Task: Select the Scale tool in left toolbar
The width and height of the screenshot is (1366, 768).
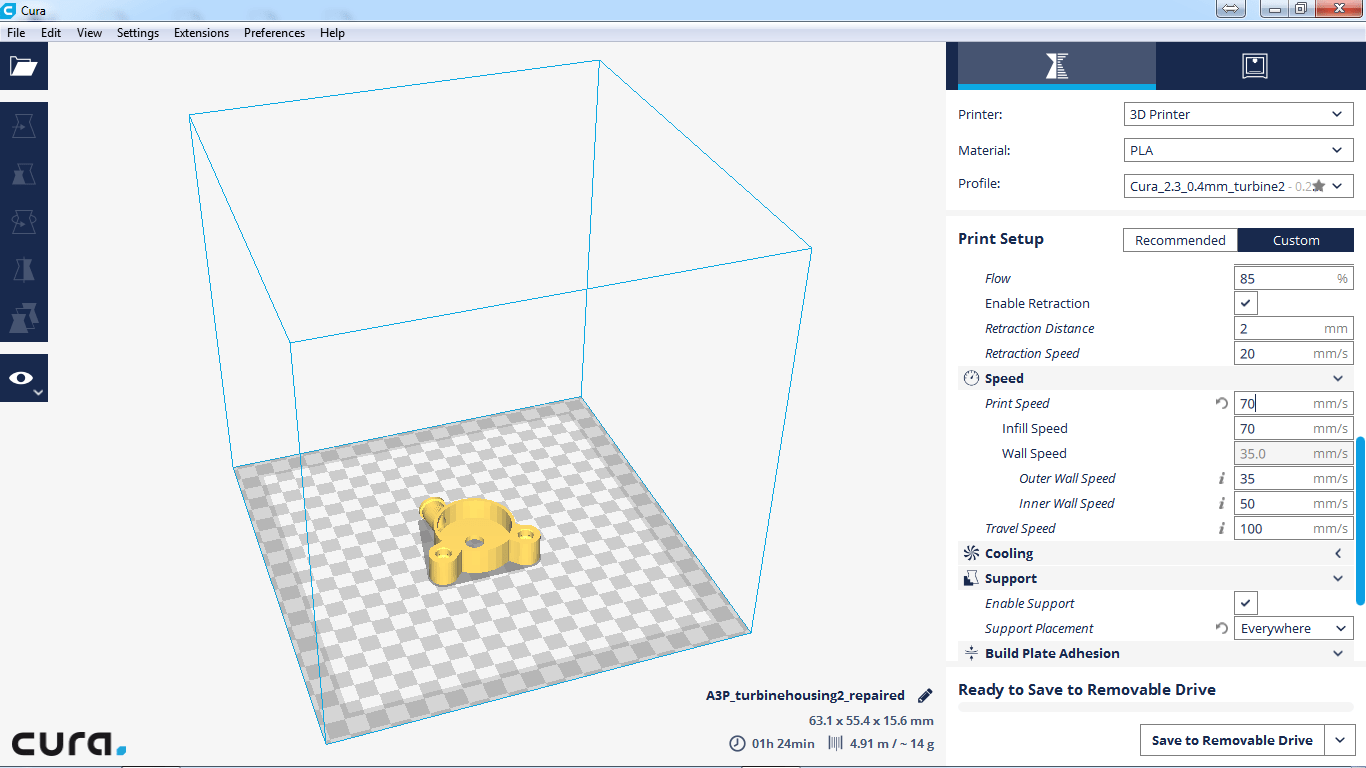Action: [23, 175]
